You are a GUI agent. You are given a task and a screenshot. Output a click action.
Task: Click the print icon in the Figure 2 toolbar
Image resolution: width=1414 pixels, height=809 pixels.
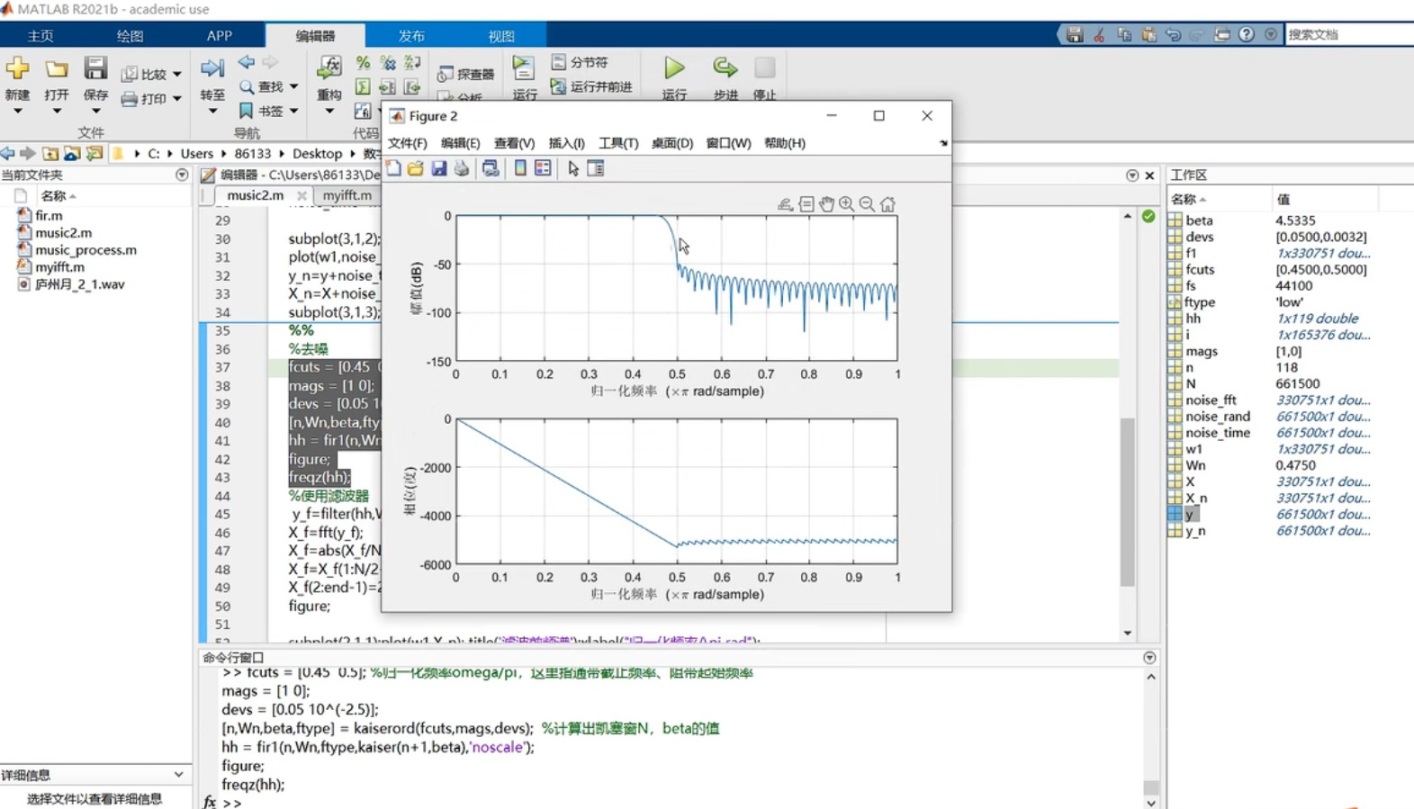coord(461,169)
